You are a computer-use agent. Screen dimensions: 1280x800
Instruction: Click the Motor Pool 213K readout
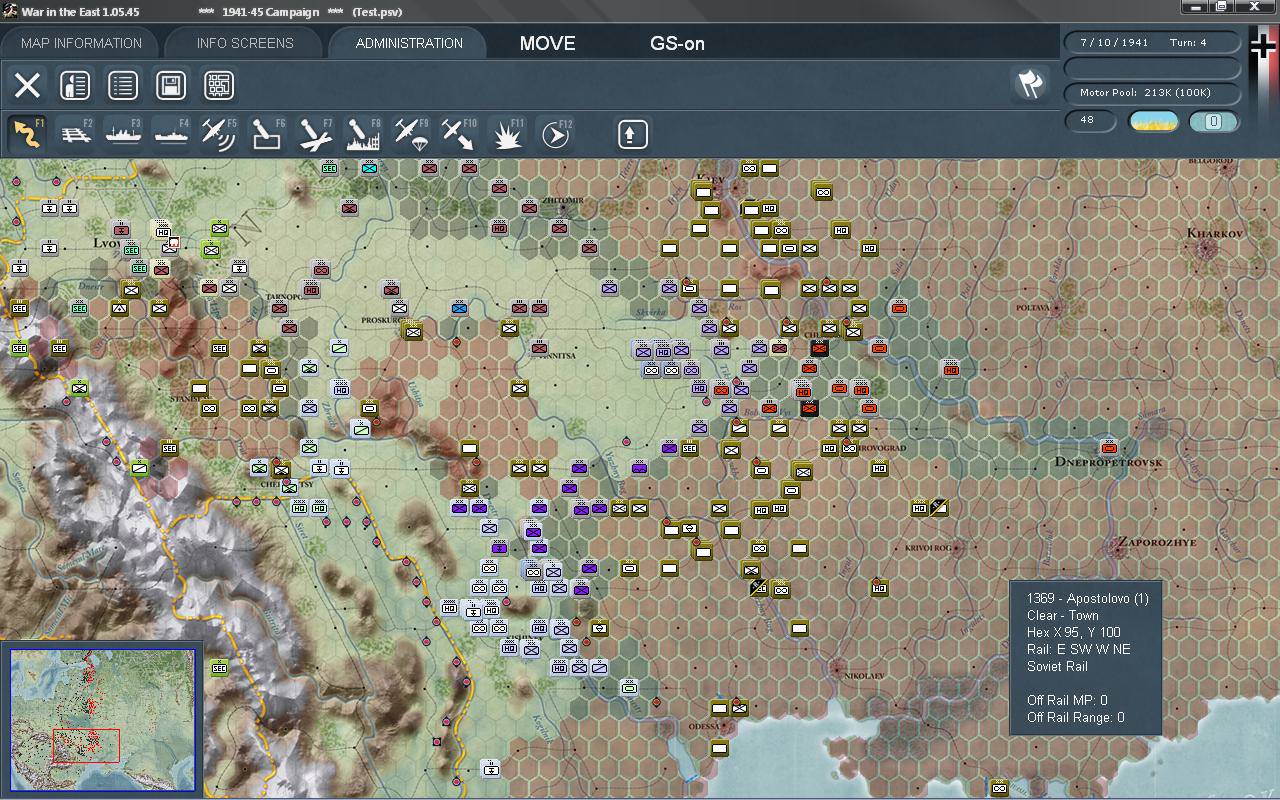click(1153, 93)
